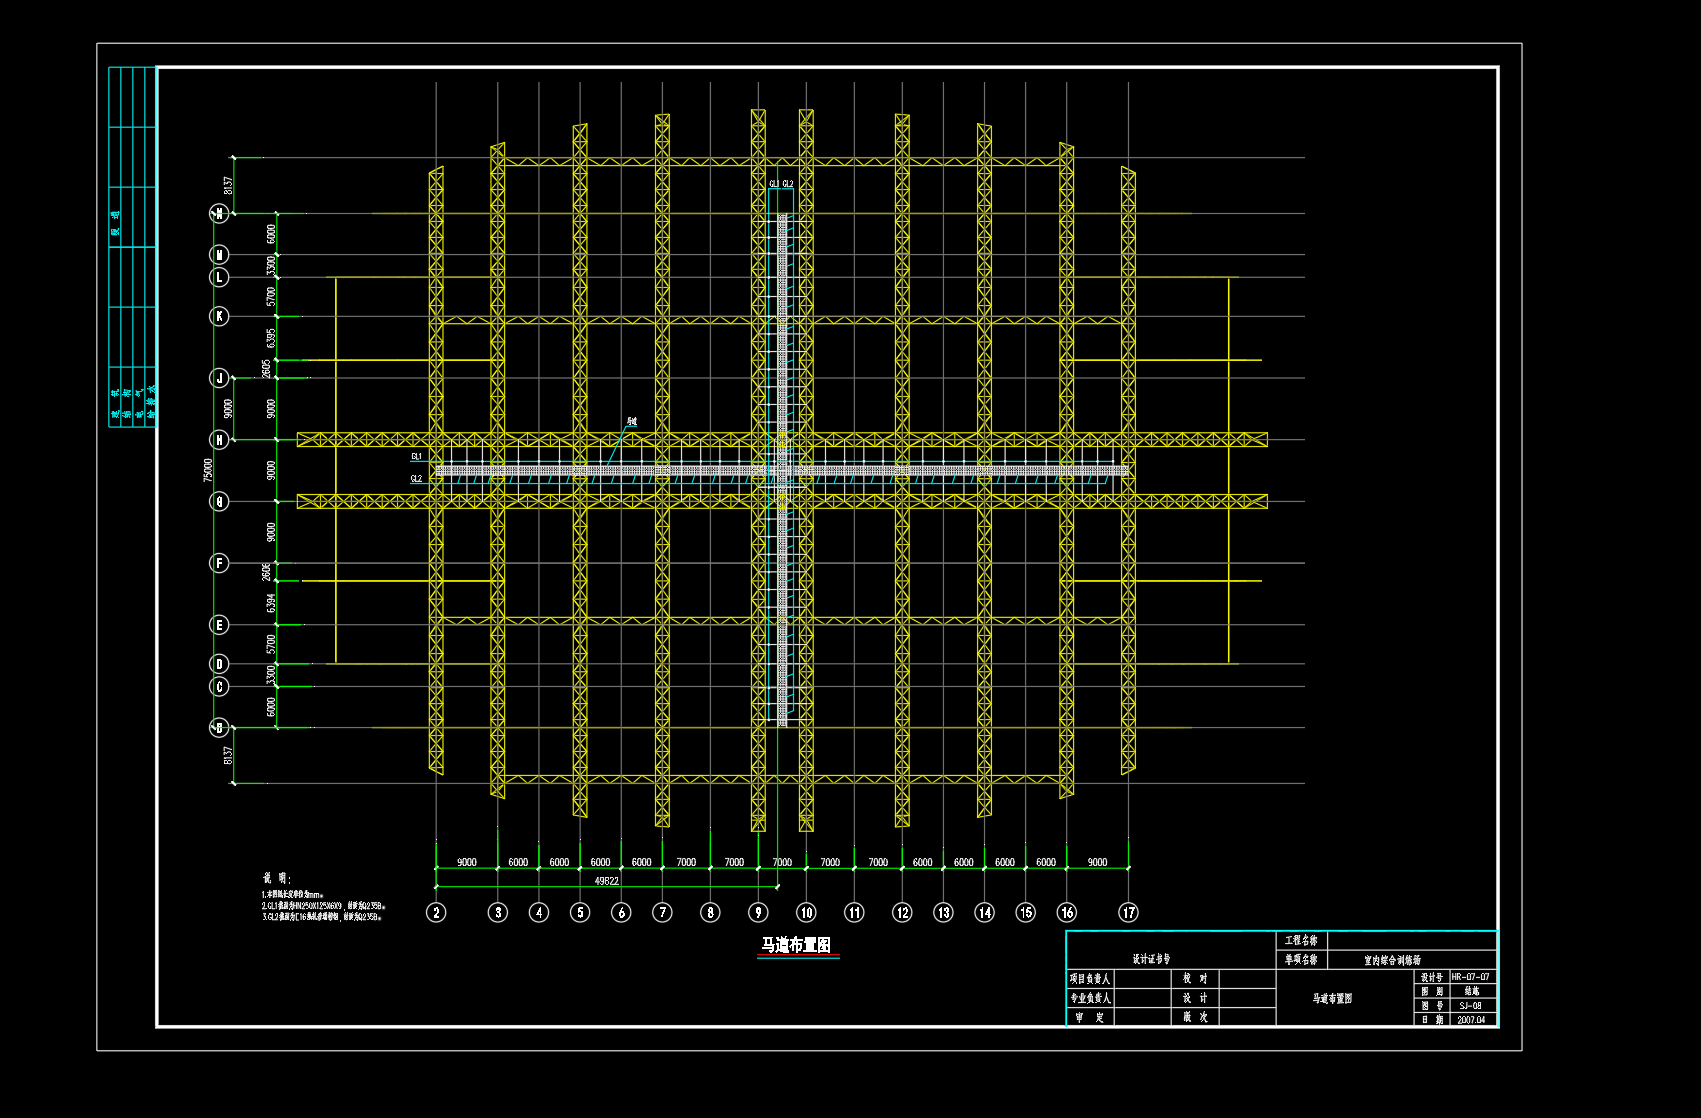Click the HR-07-07 design number
The width and height of the screenshot is (1701, 1118).
(1471, 977)
